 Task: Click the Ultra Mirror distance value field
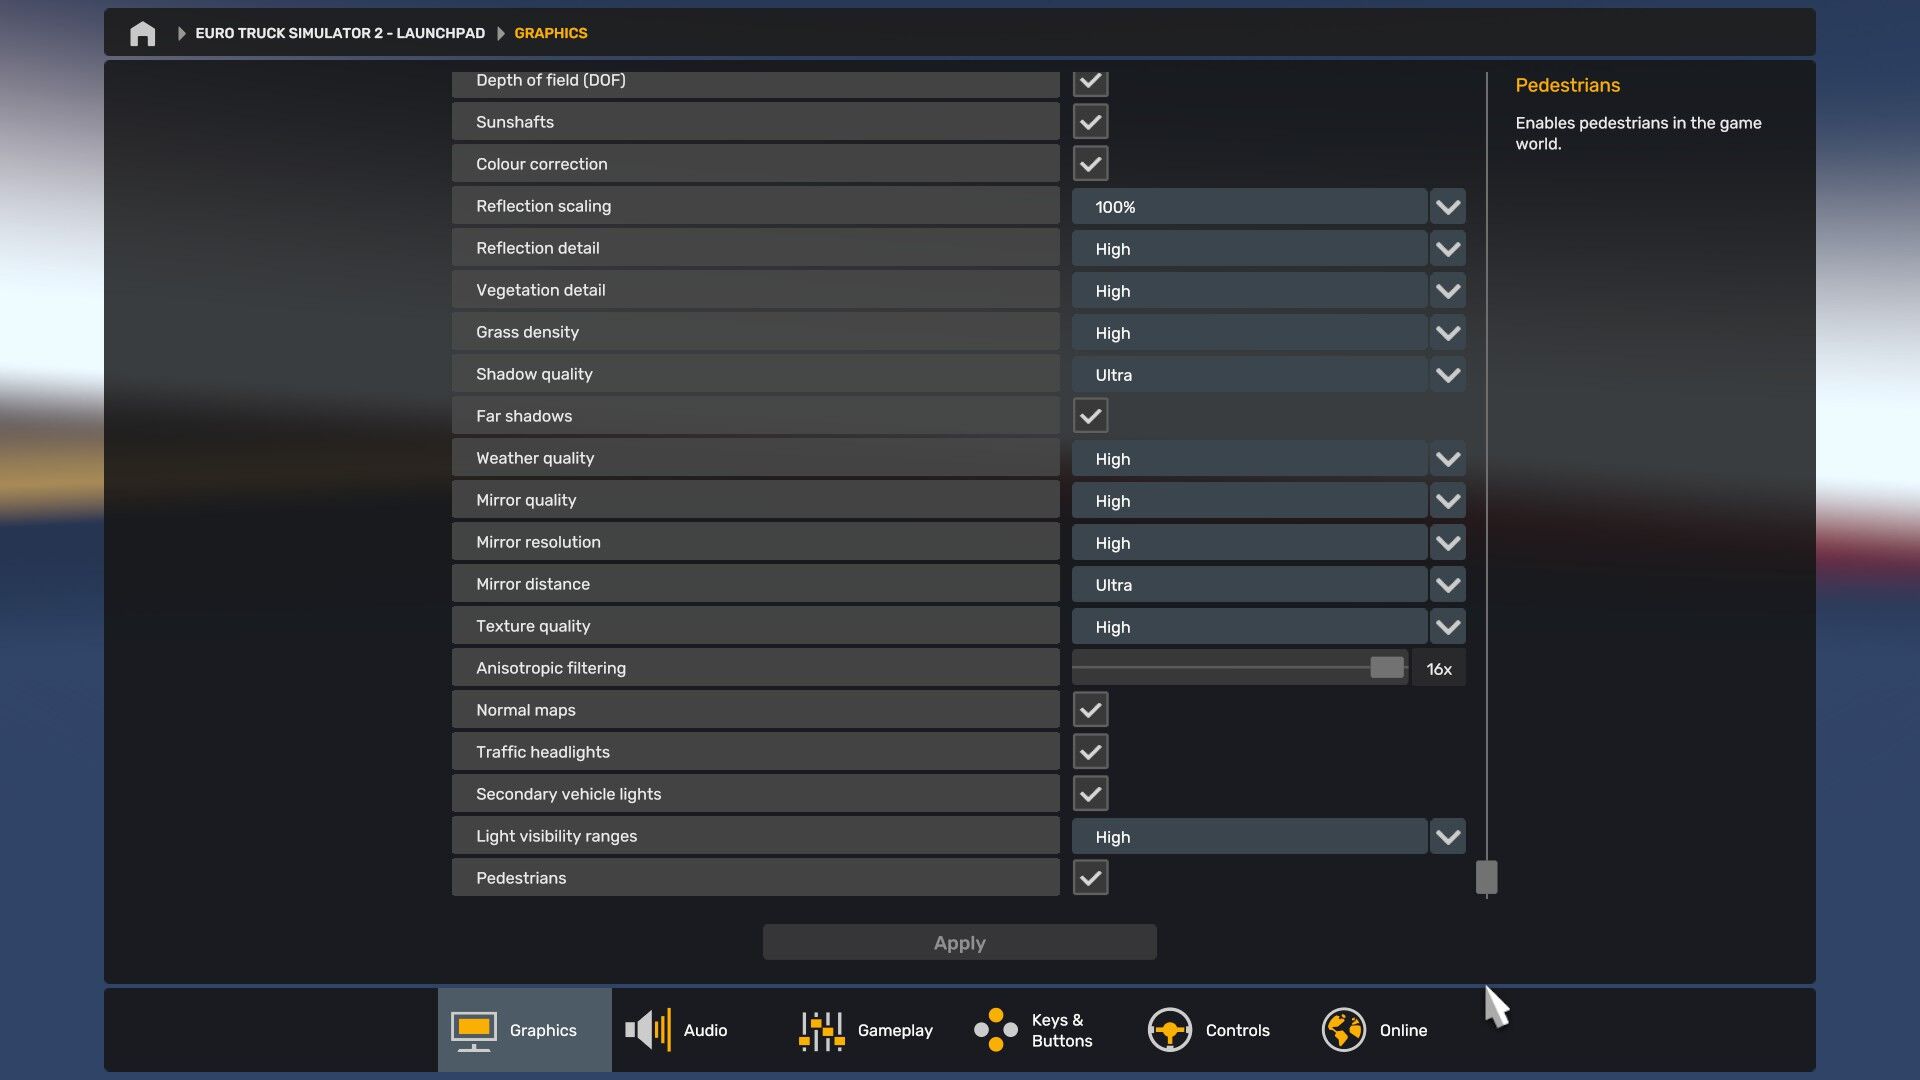(1249, 585)
